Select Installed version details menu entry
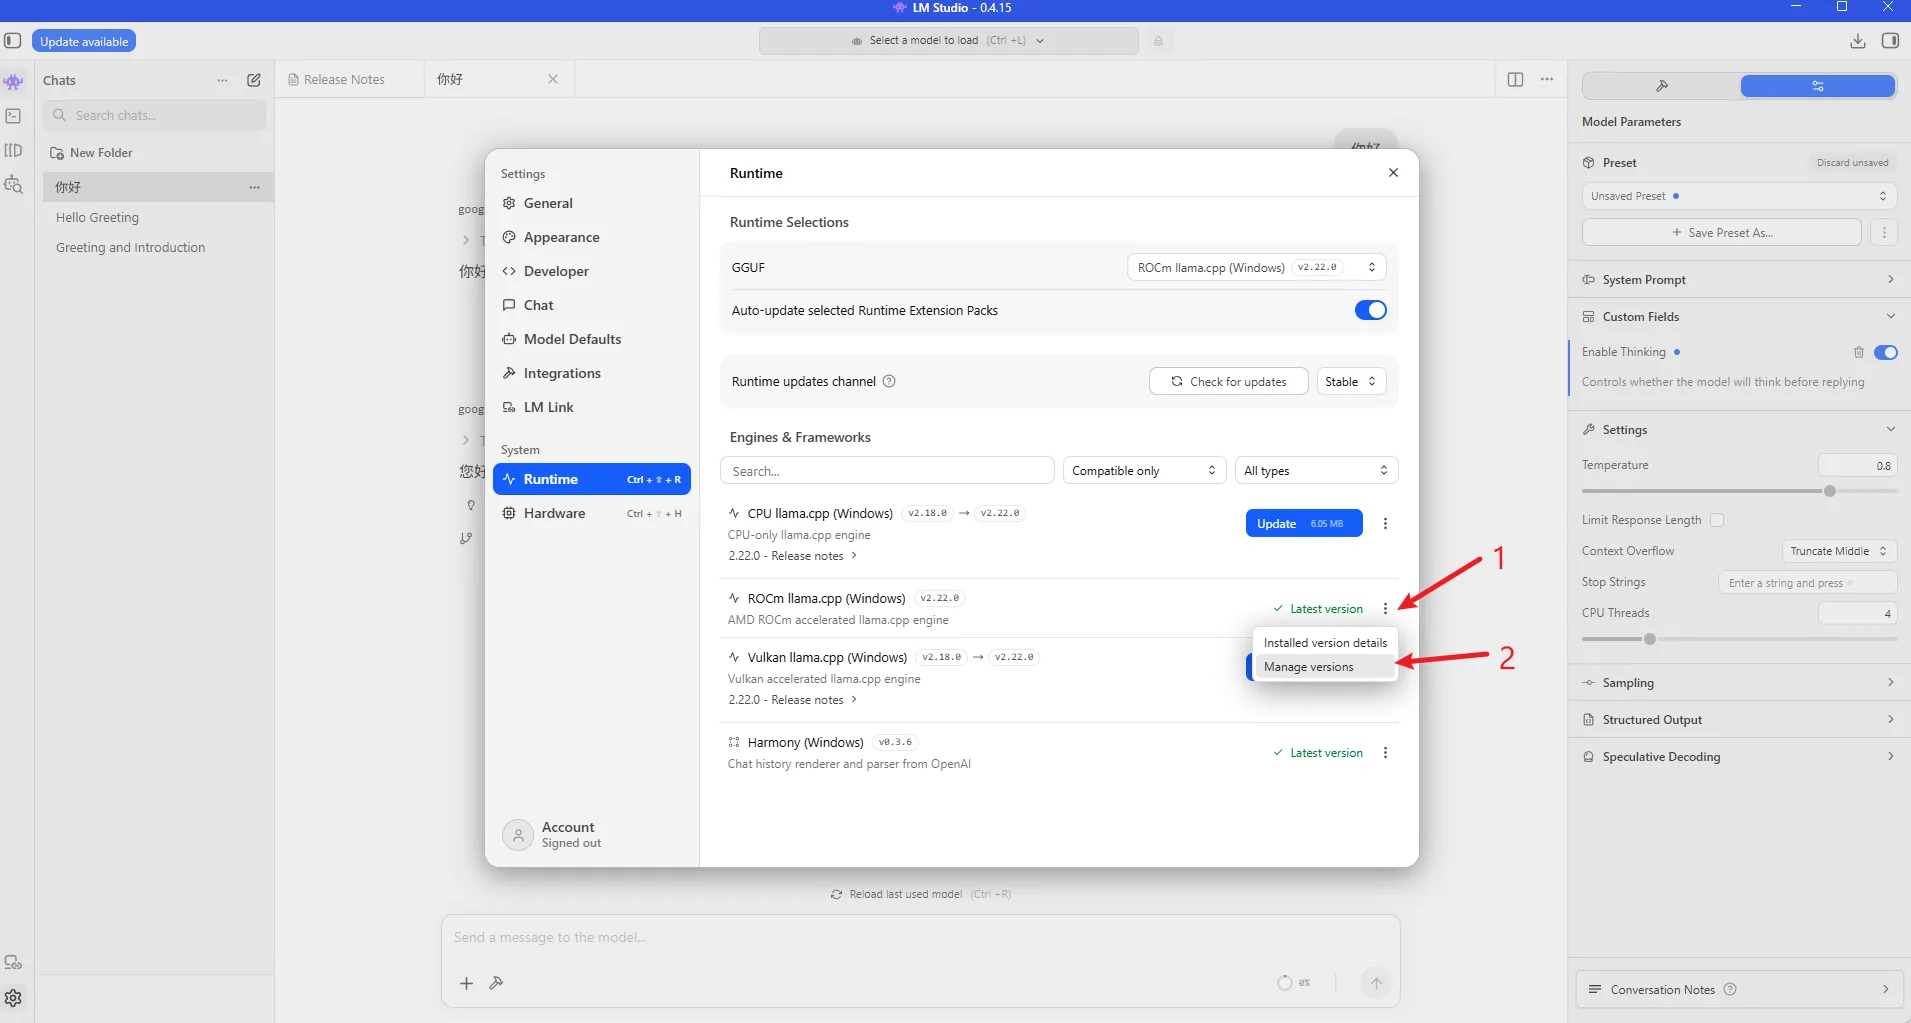The width and height of the screenshot is (1911, 1023). pos(1325,642)
